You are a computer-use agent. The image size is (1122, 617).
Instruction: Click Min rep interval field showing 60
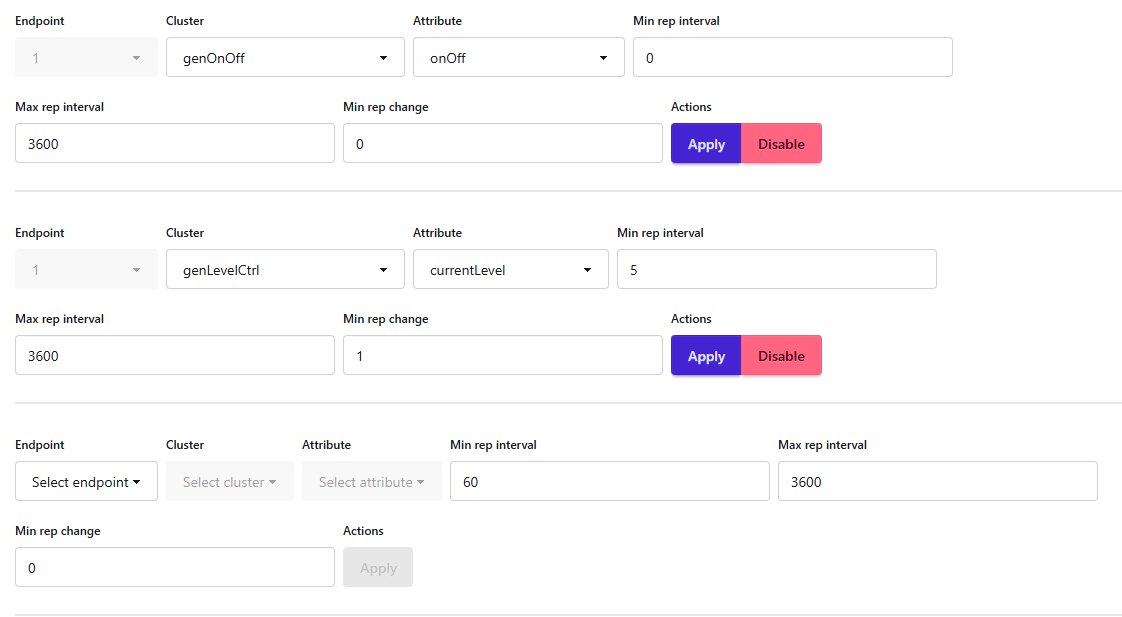[x=609, y=482]
